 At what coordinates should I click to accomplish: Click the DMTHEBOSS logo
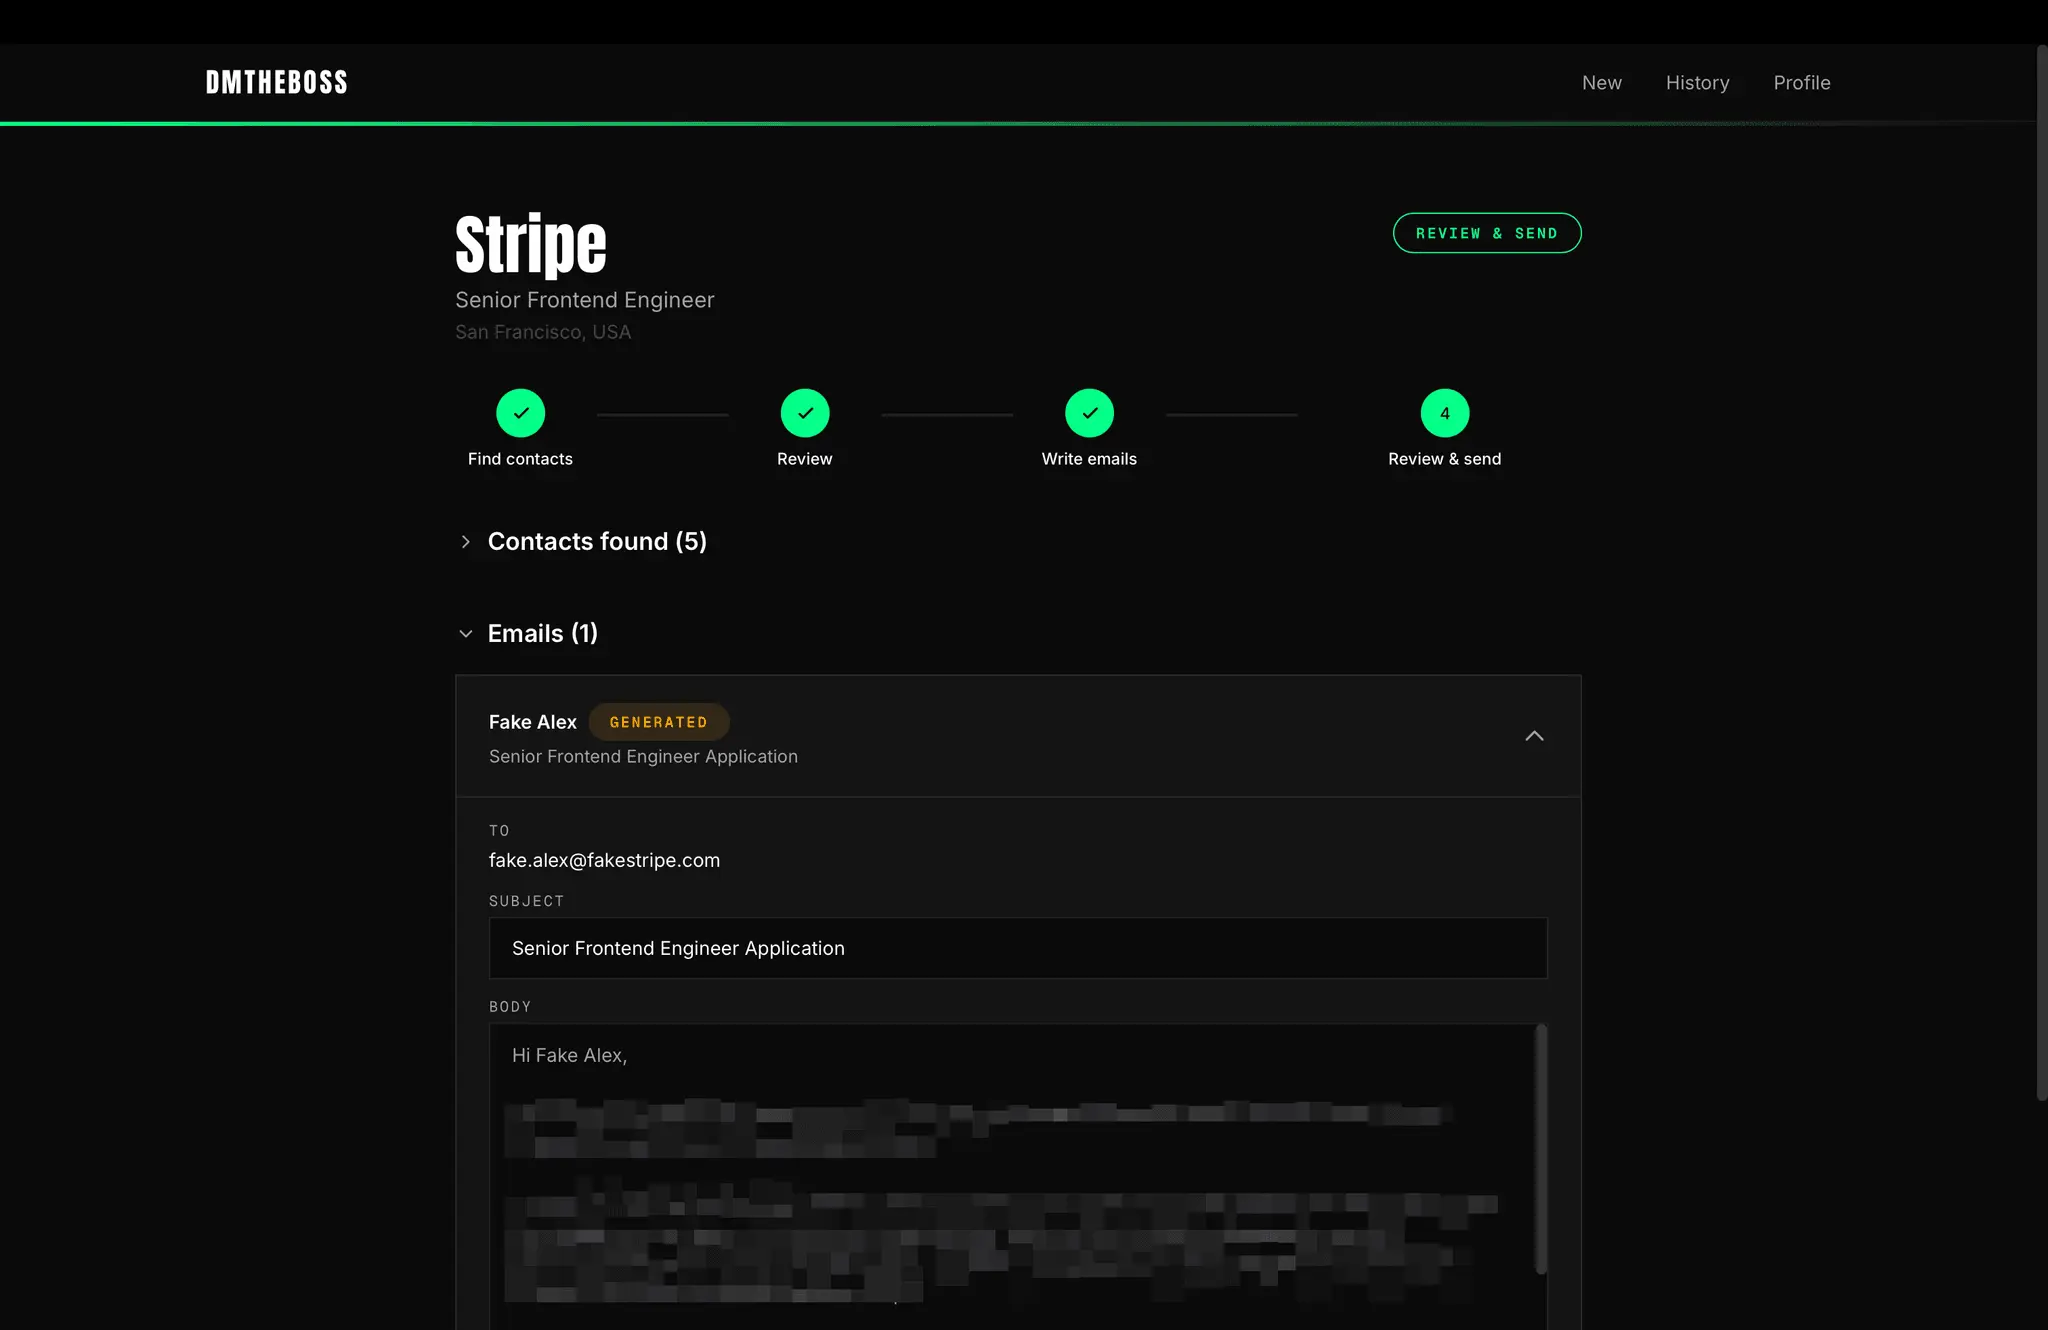pos(276,82)
